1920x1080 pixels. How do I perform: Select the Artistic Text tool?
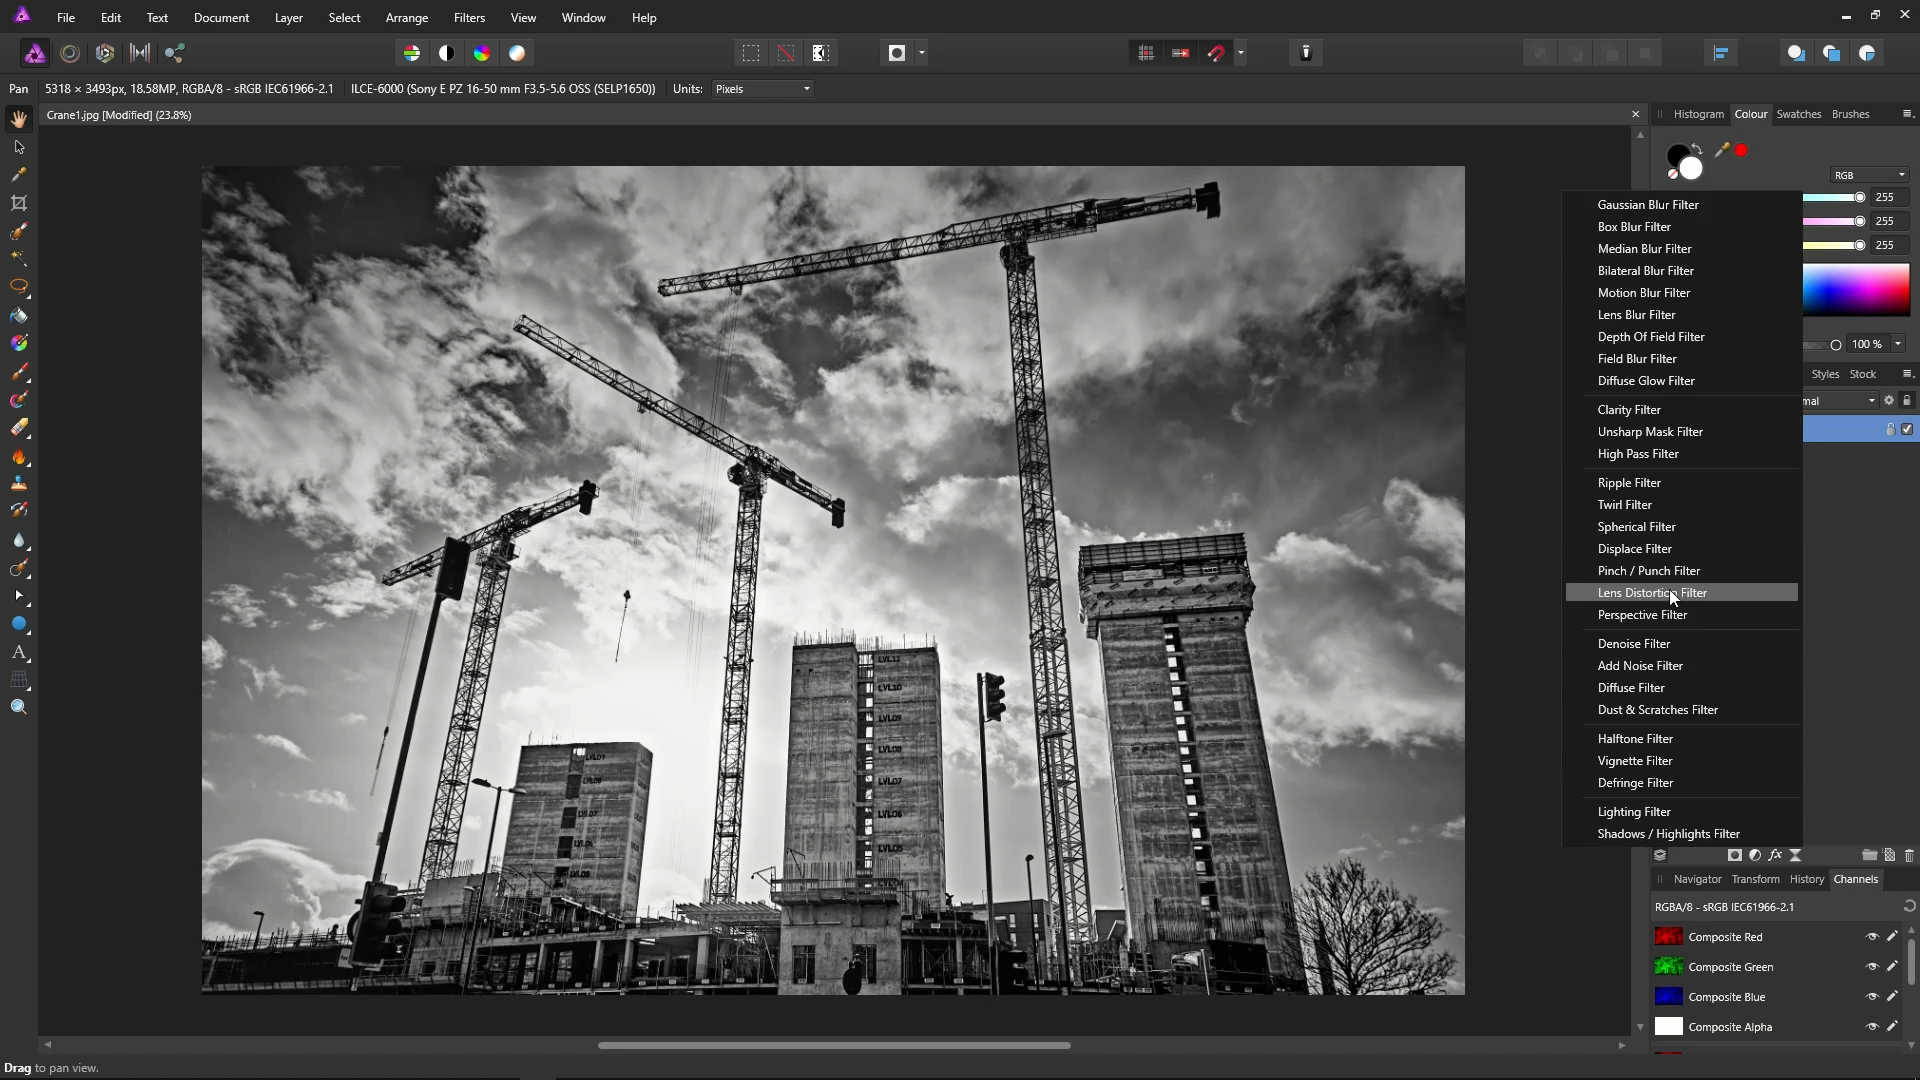(19, 652)
